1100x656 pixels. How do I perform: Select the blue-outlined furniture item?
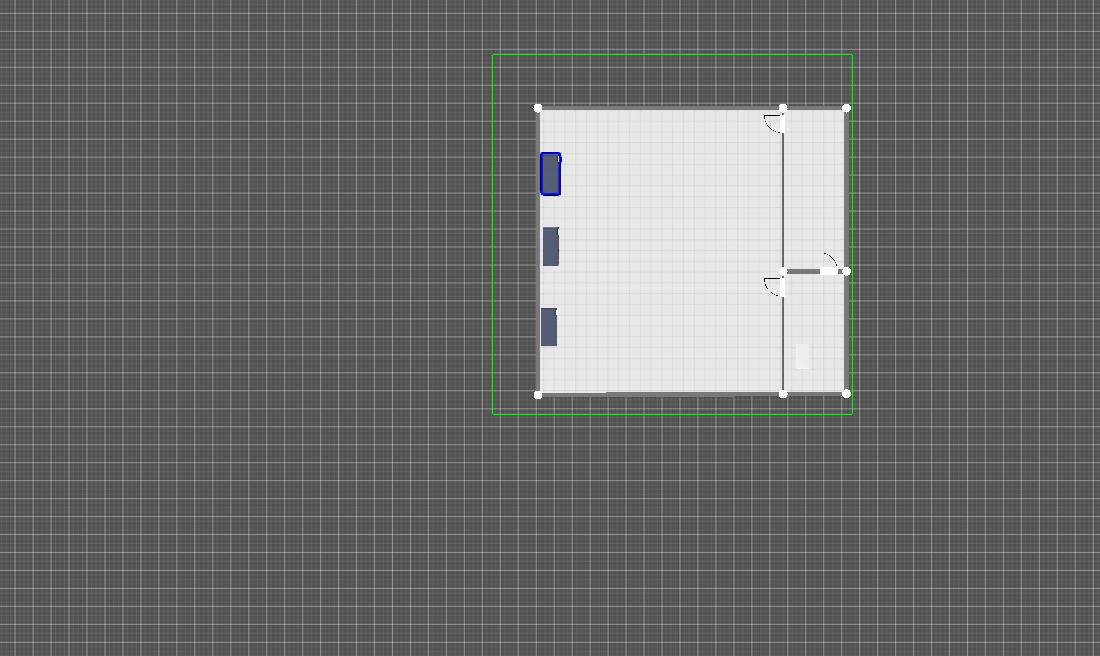[x=550, y=174]
